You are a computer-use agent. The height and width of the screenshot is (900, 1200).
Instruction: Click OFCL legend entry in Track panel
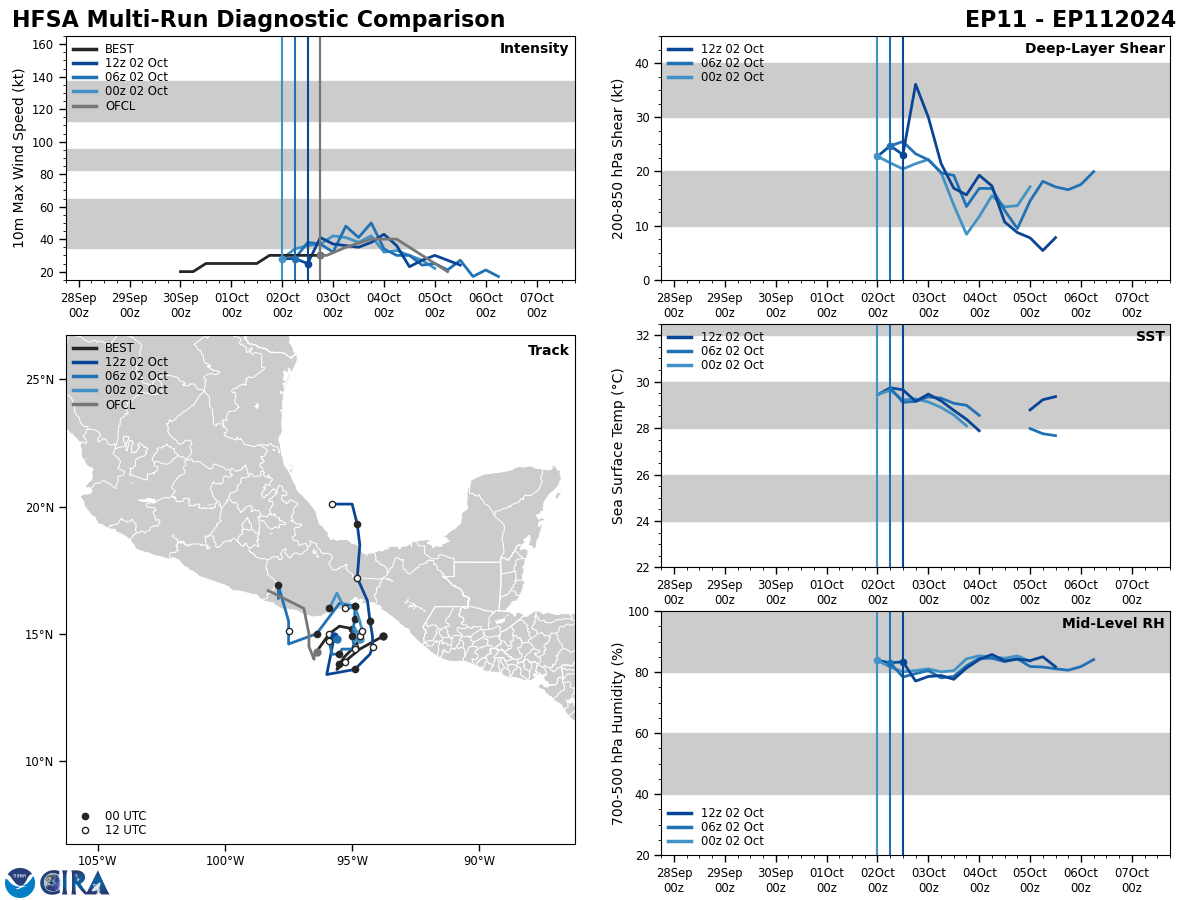(103, 405)
